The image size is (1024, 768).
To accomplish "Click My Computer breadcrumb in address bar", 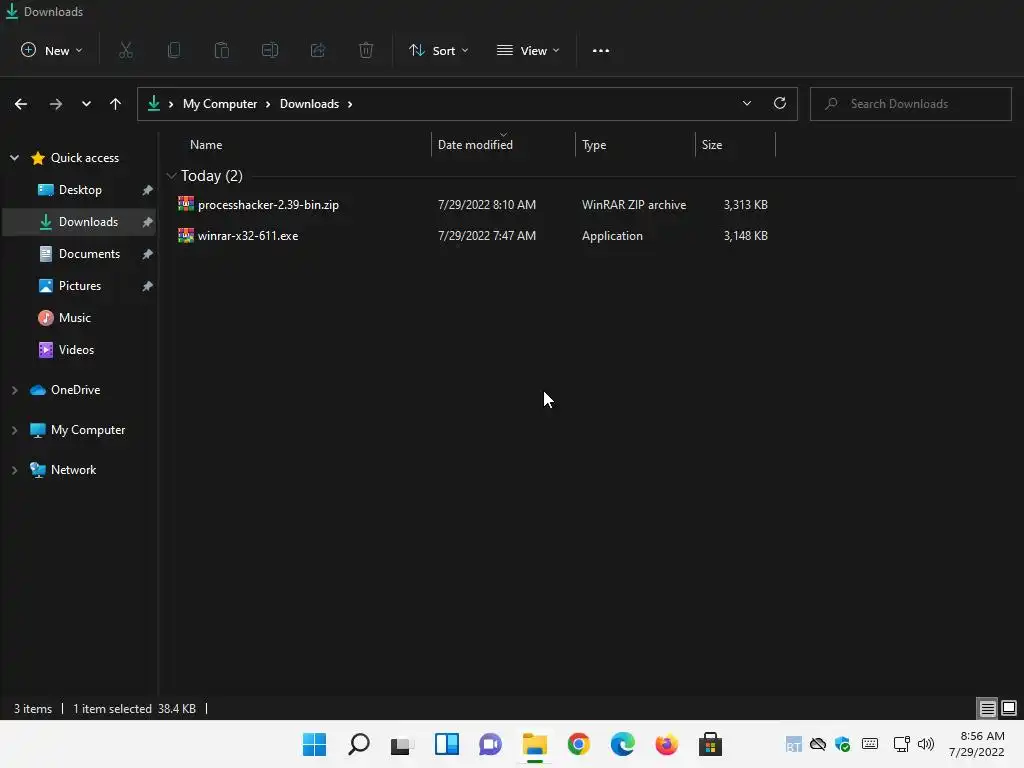I will tap(220, 104).
